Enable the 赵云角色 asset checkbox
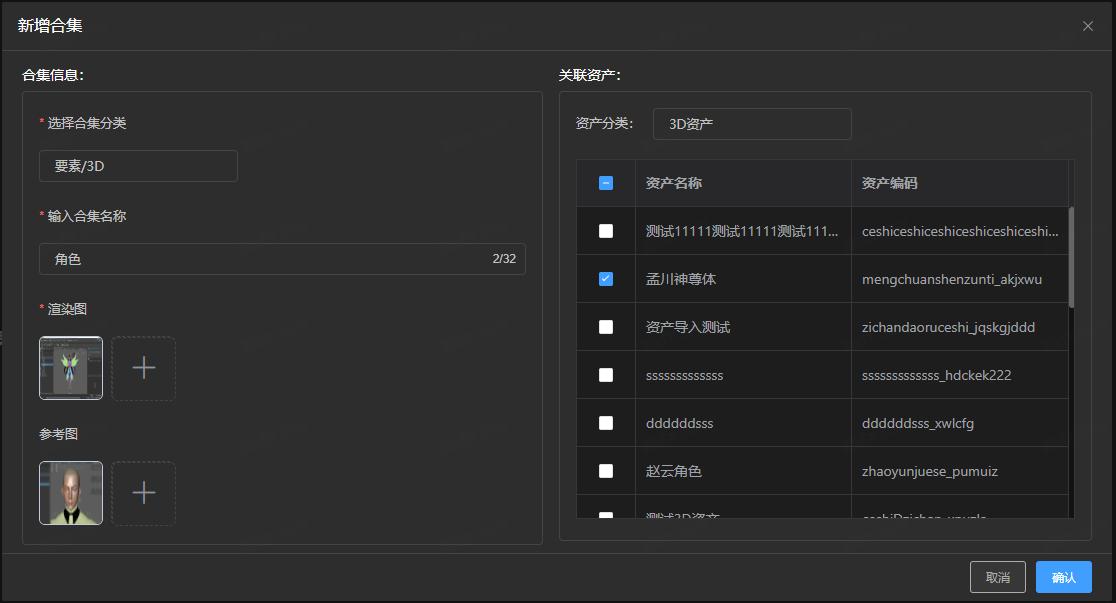Image resolution: width=1116 pixels, height=603 pixels. point(606,471)
